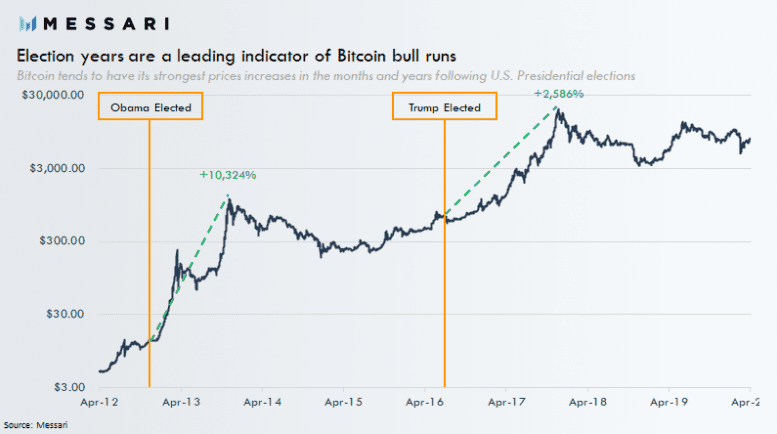The width and height of the screenshot is (777, 434).
Task: Click the Apr-18 x-axis label
Action: (588, 402)
